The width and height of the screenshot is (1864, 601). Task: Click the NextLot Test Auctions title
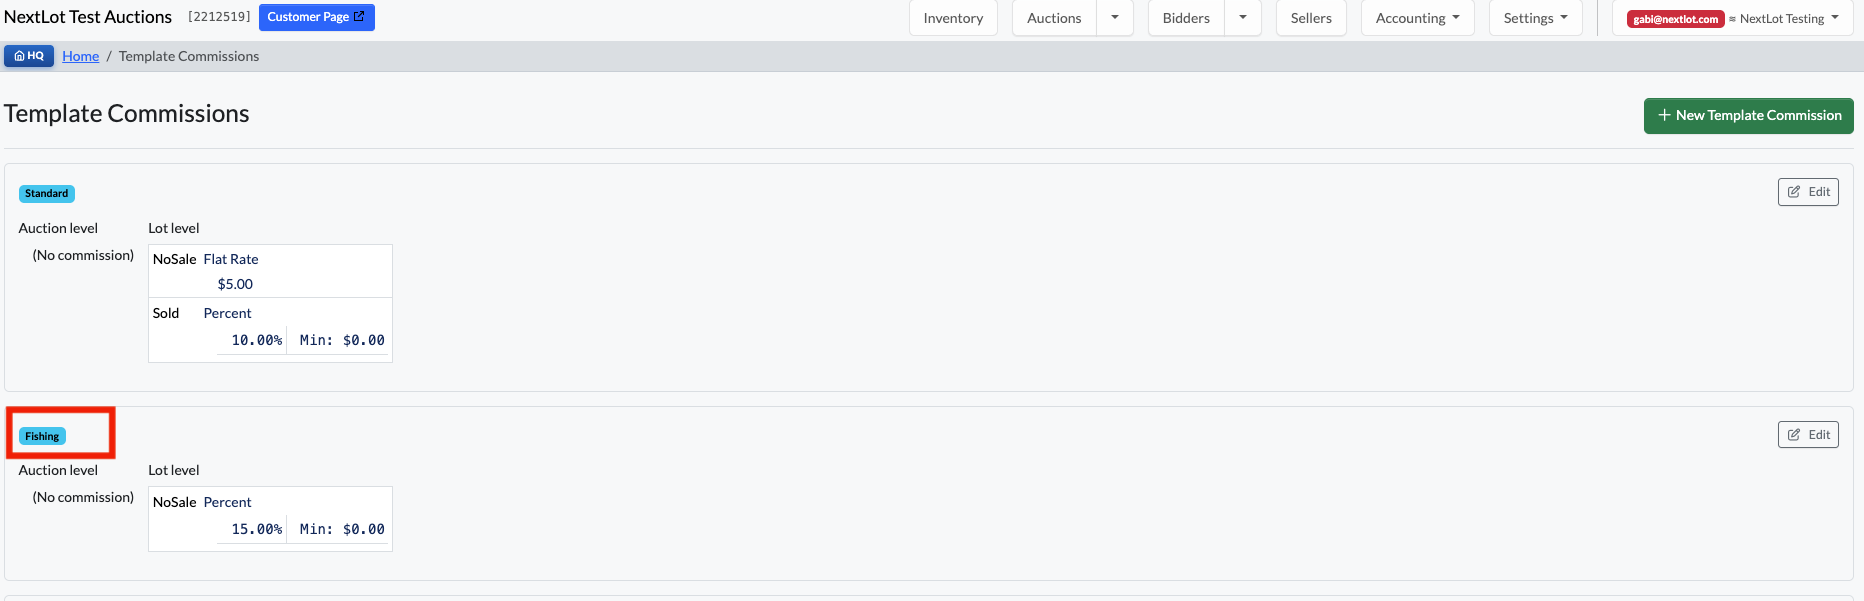(x=88, y=17)
